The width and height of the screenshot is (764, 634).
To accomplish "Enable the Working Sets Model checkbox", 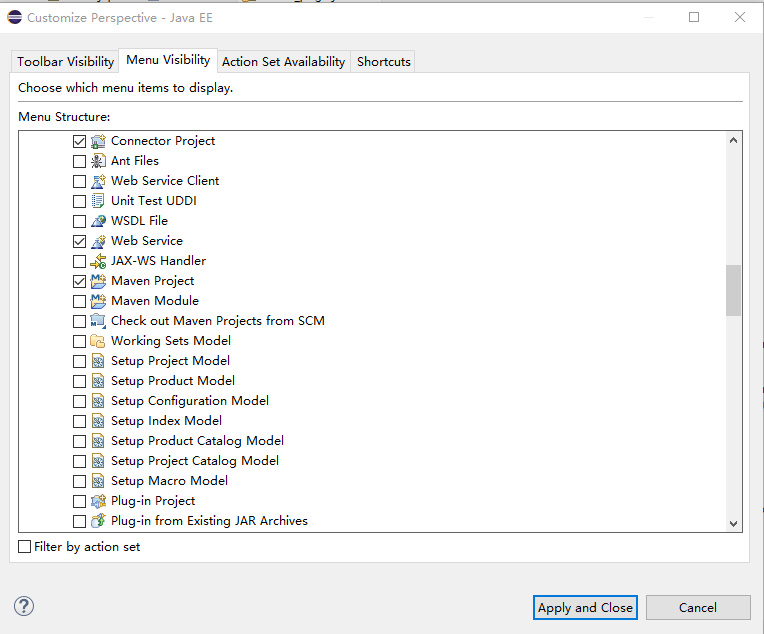I will (79, 341).
